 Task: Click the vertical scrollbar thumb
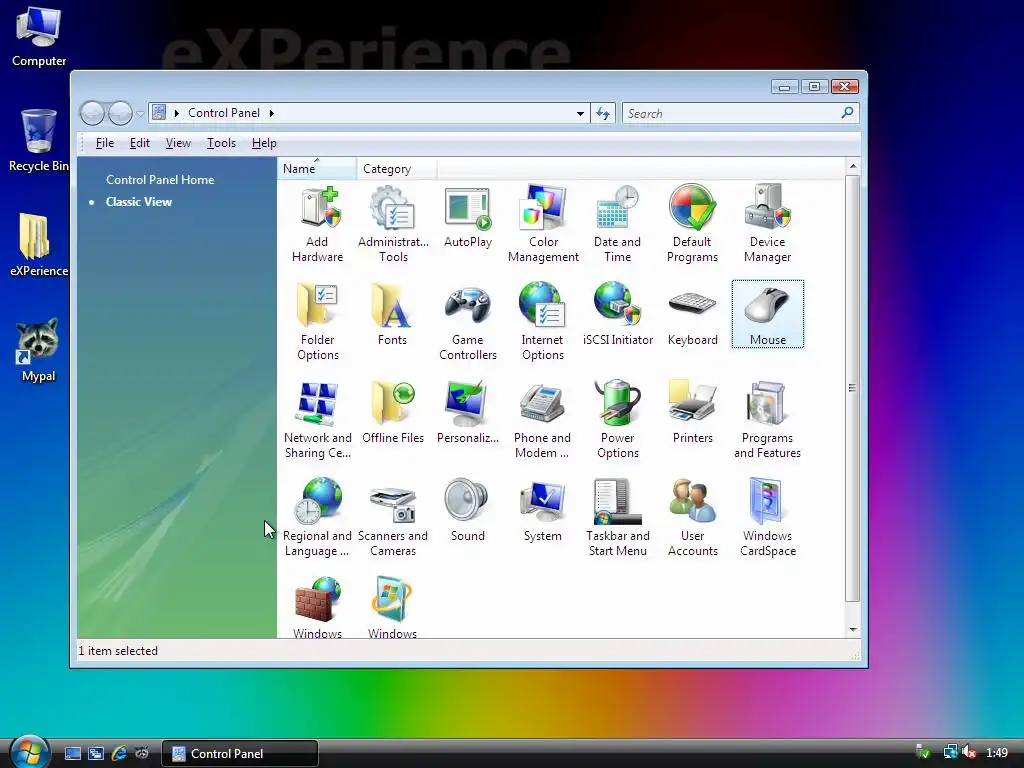pyautogui.click(x=853, y=388)
